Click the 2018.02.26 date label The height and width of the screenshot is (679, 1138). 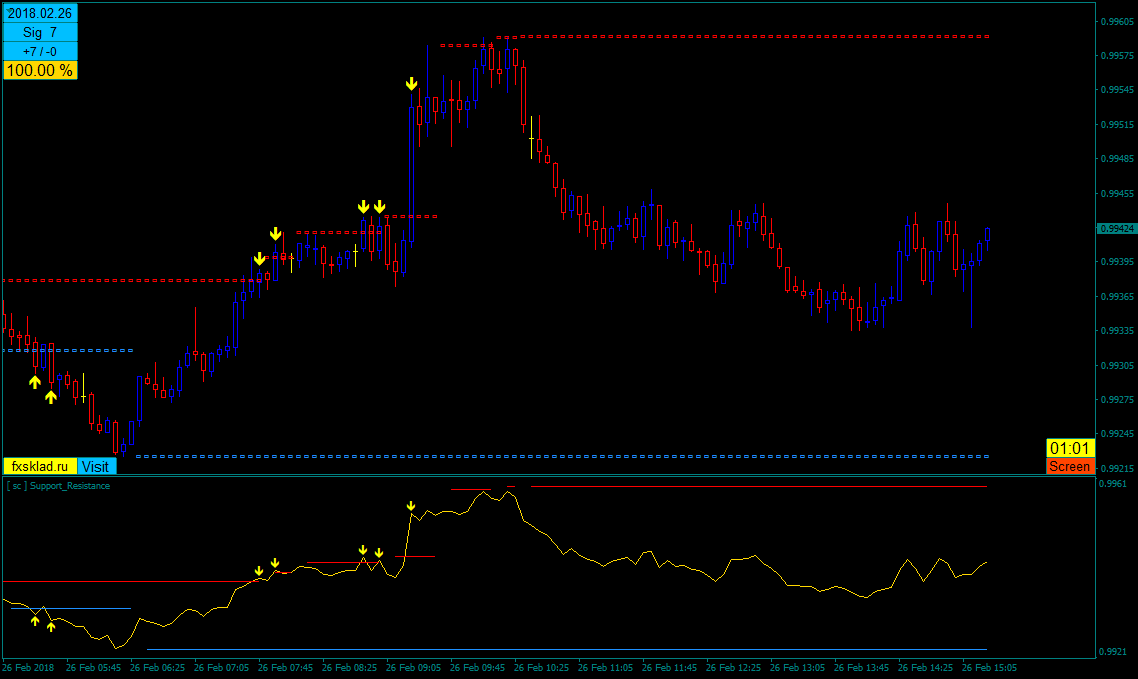(40, 14)
